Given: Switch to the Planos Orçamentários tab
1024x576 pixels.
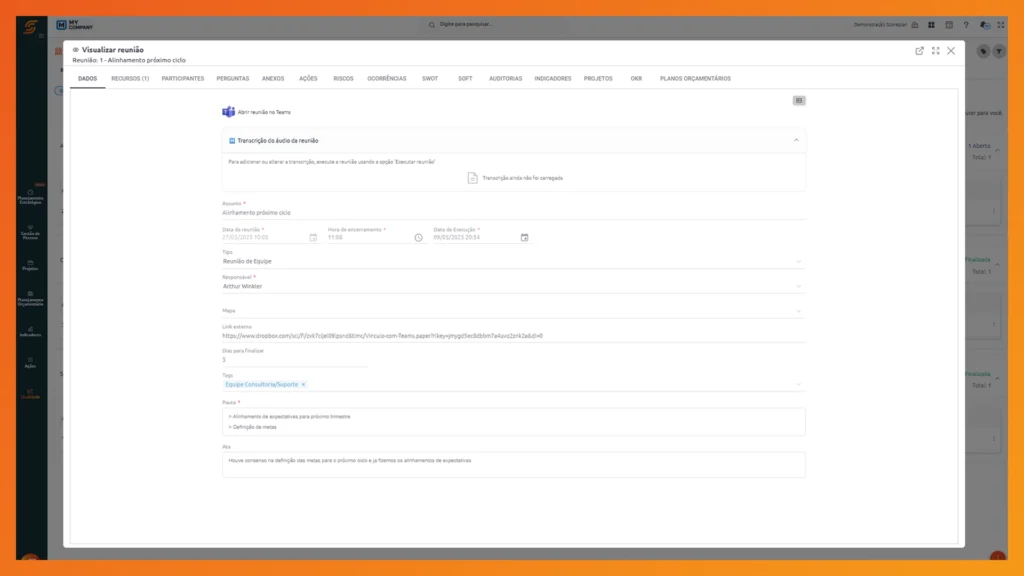Looking at the screenshot, I should tap(695, 78).
